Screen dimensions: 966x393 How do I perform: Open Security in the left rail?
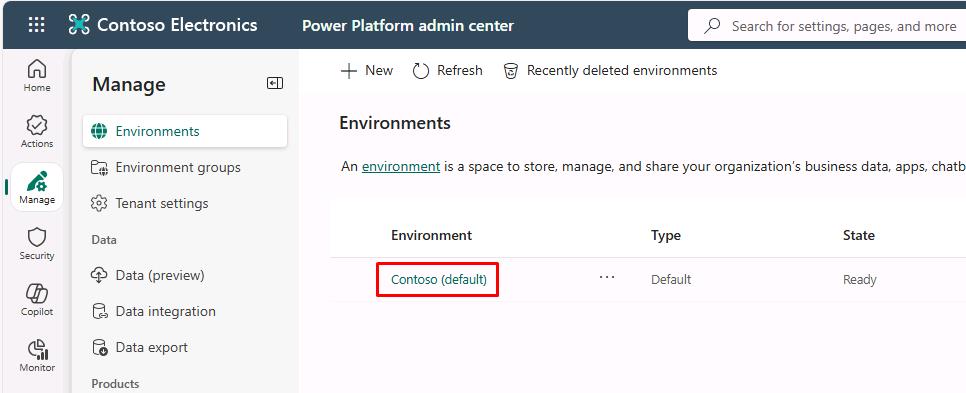37,244
